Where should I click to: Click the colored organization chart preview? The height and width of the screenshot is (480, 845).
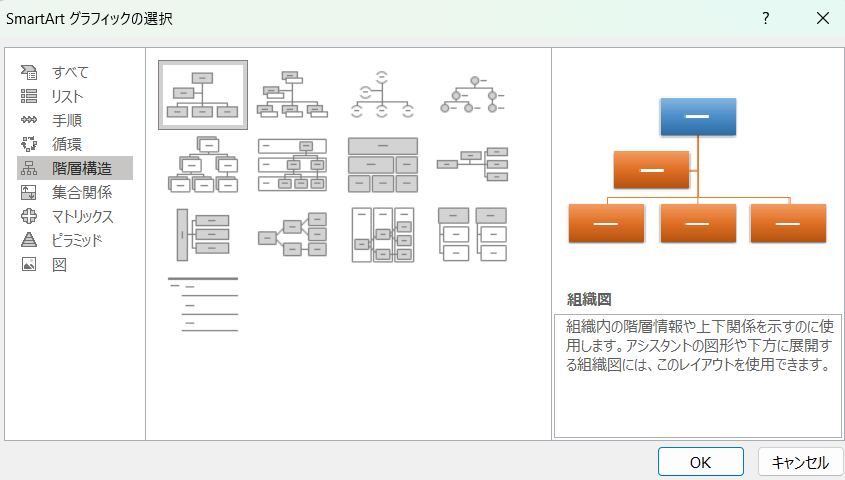click(697, 170)
